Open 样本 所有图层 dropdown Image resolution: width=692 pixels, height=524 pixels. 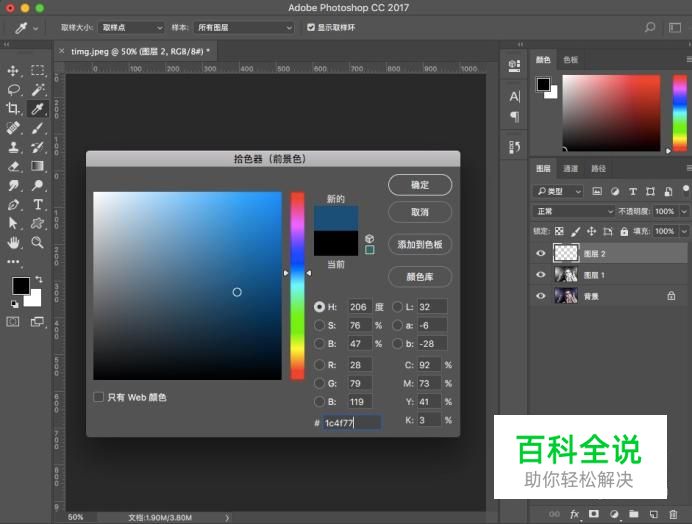(x=244, y=27)
